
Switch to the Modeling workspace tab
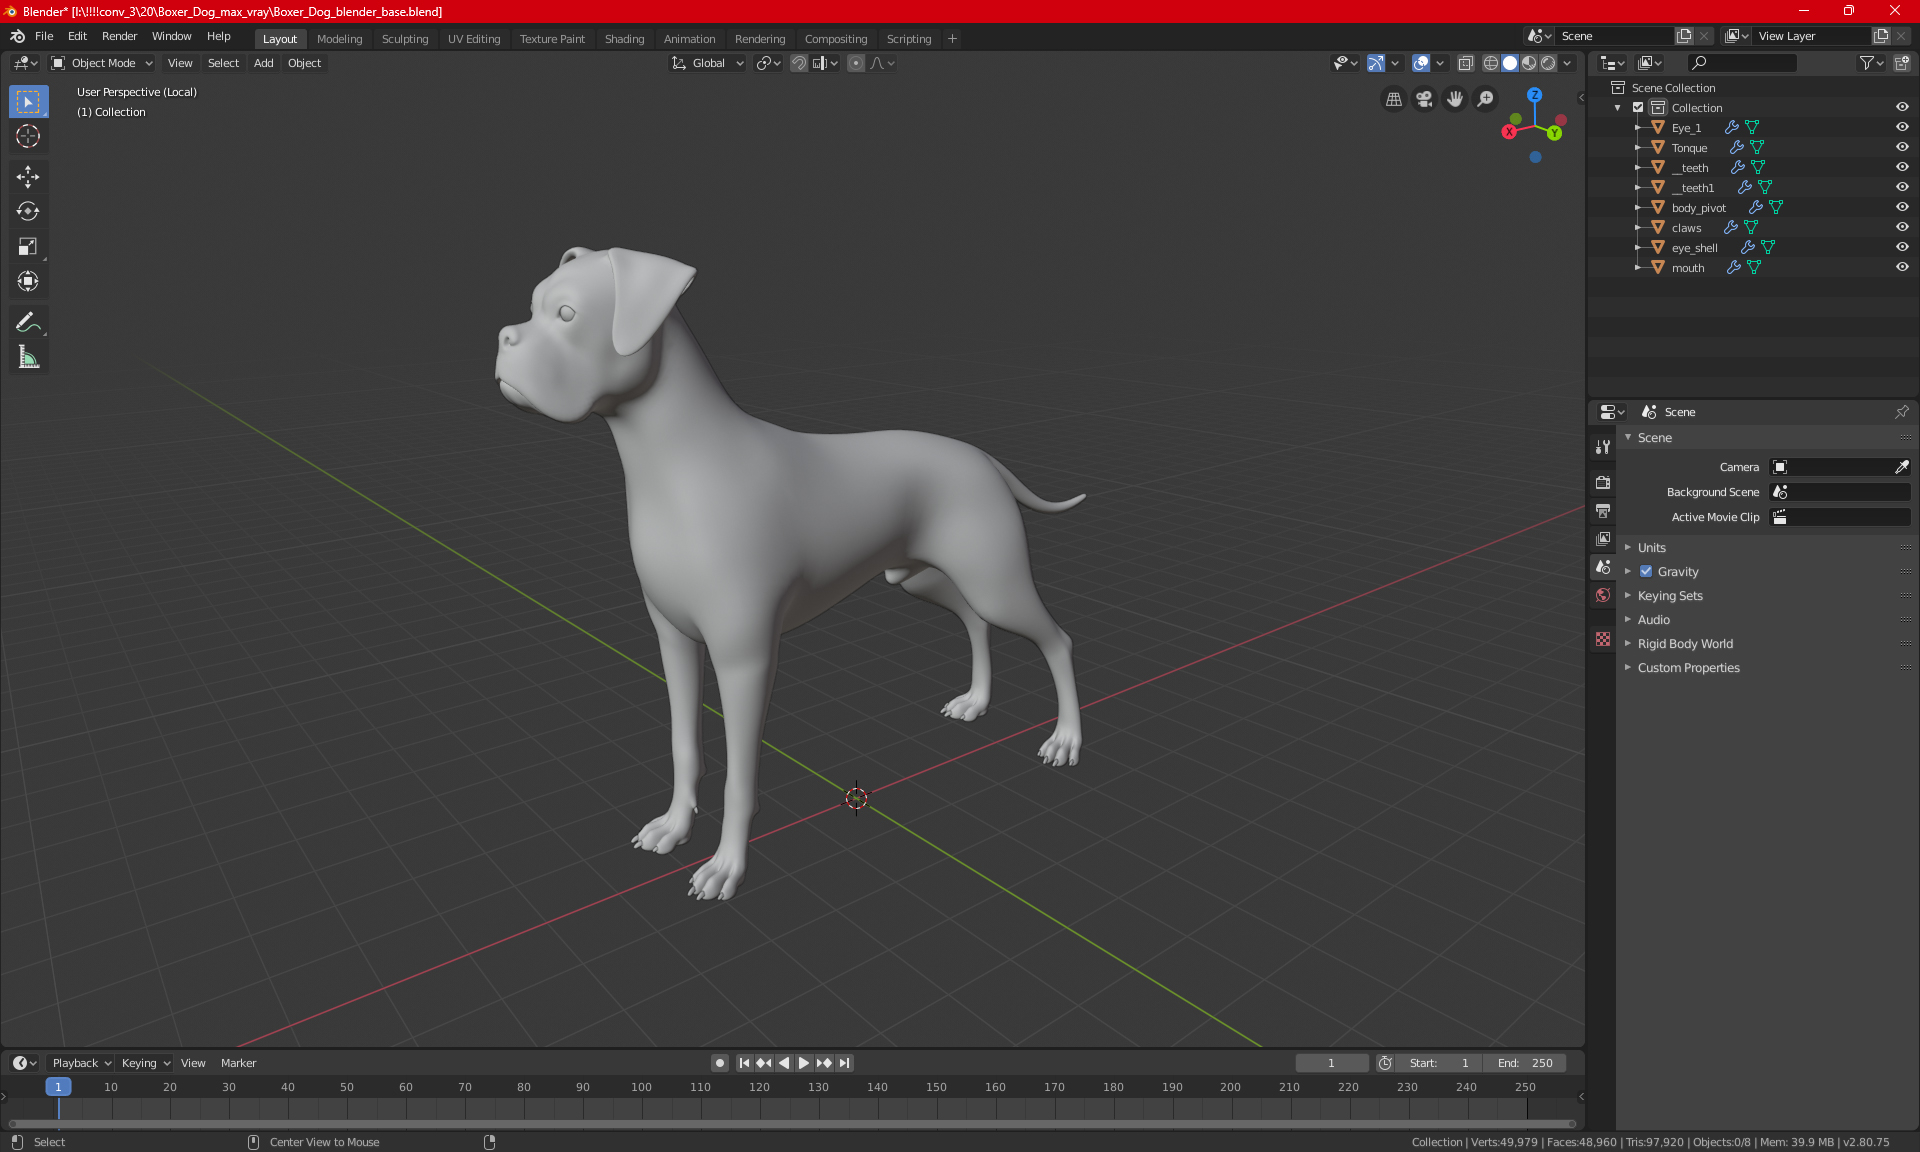339,39
